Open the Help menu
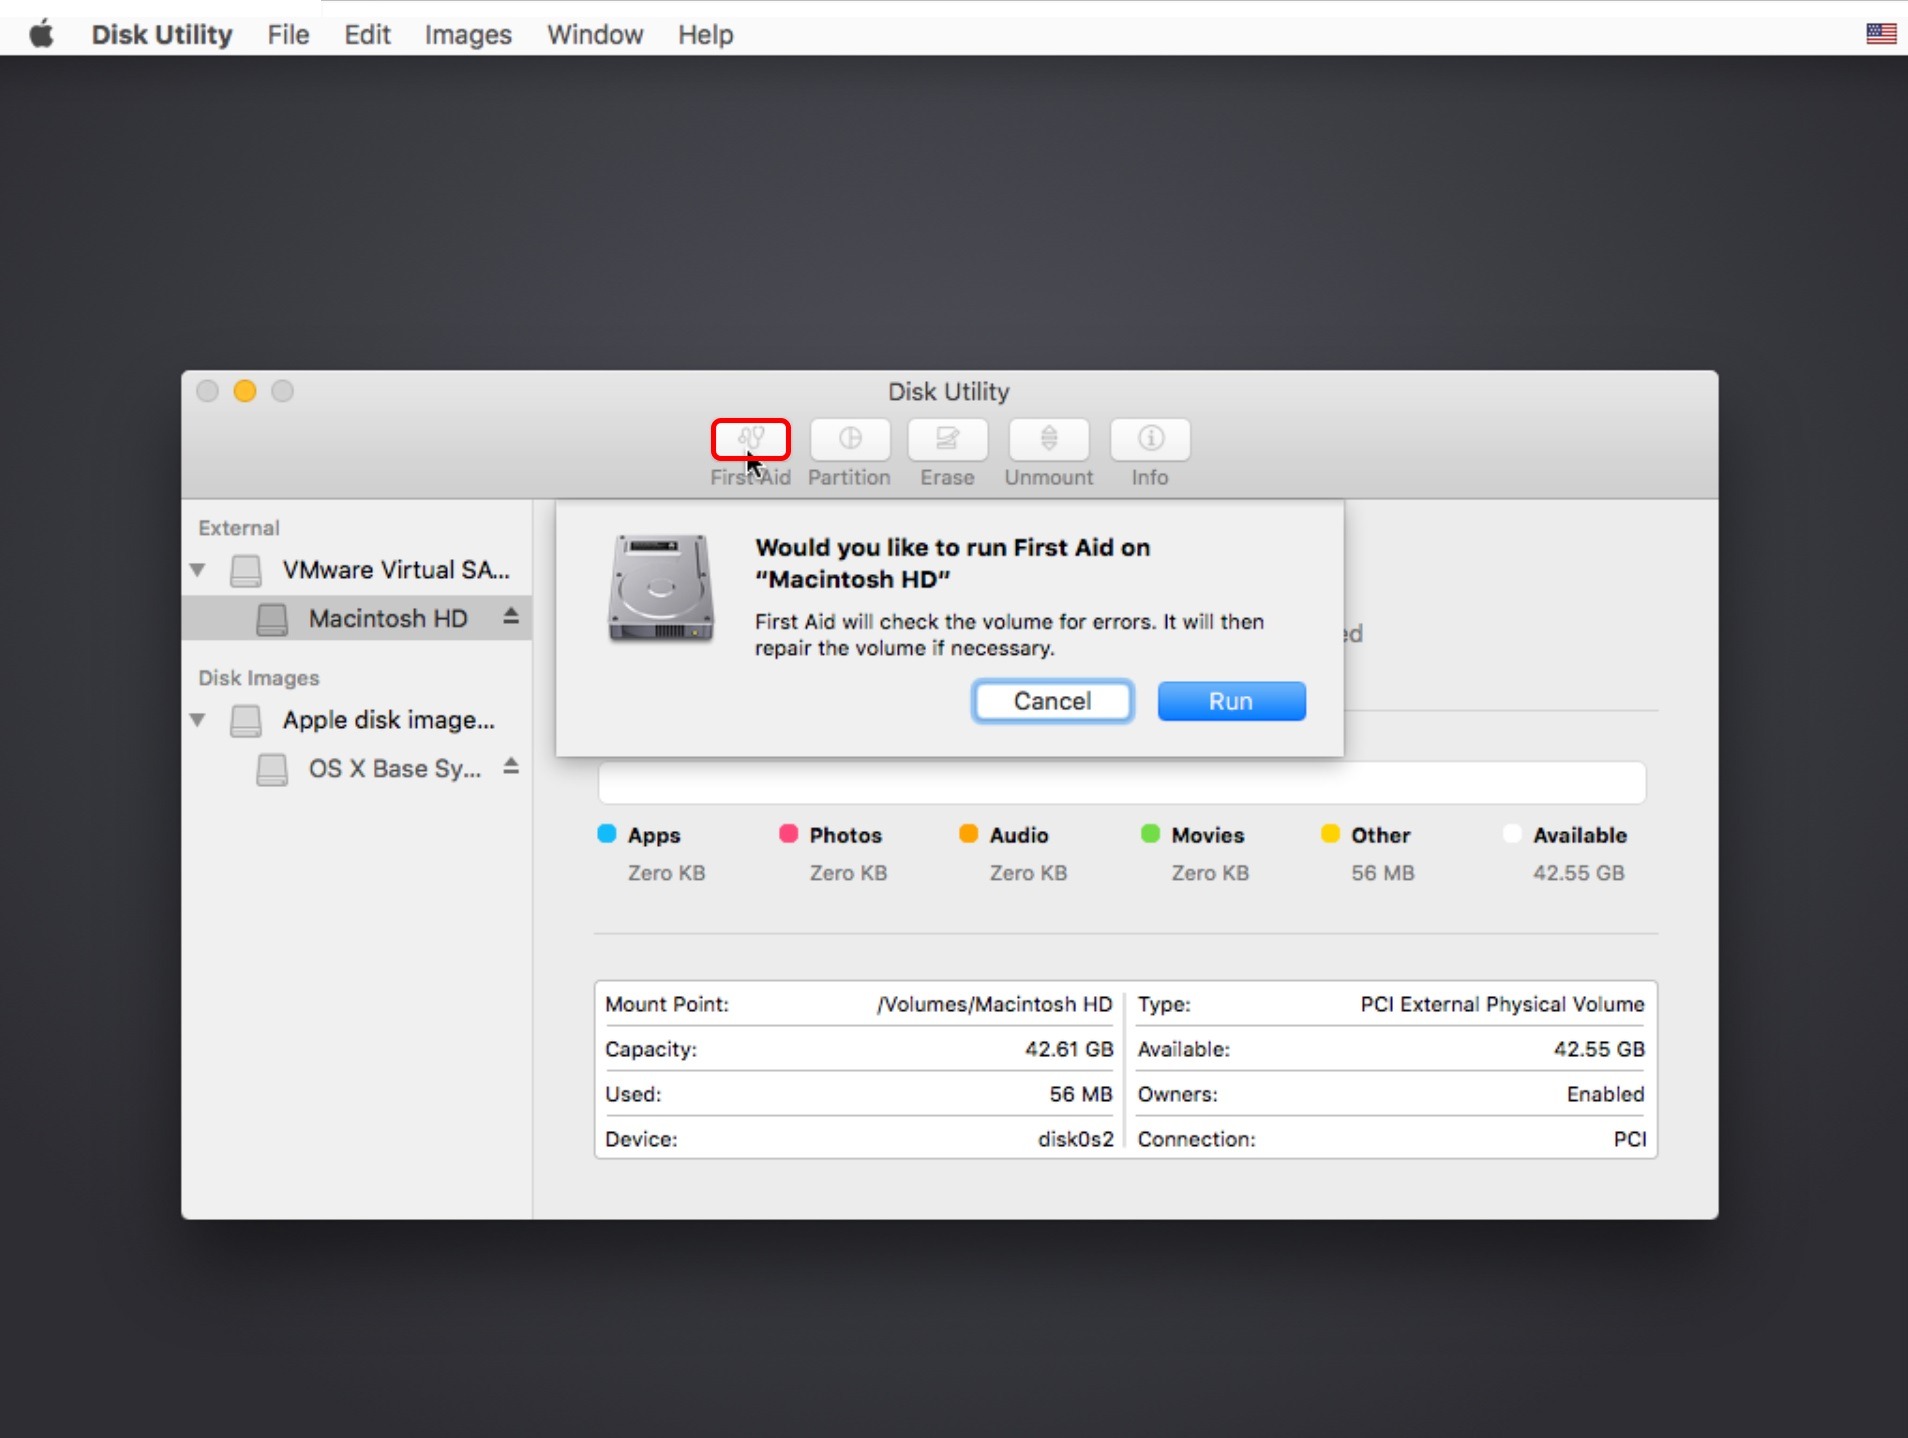Image resolution: width=1908 pixels, height=1438 pixels. [x=706, y=35]
